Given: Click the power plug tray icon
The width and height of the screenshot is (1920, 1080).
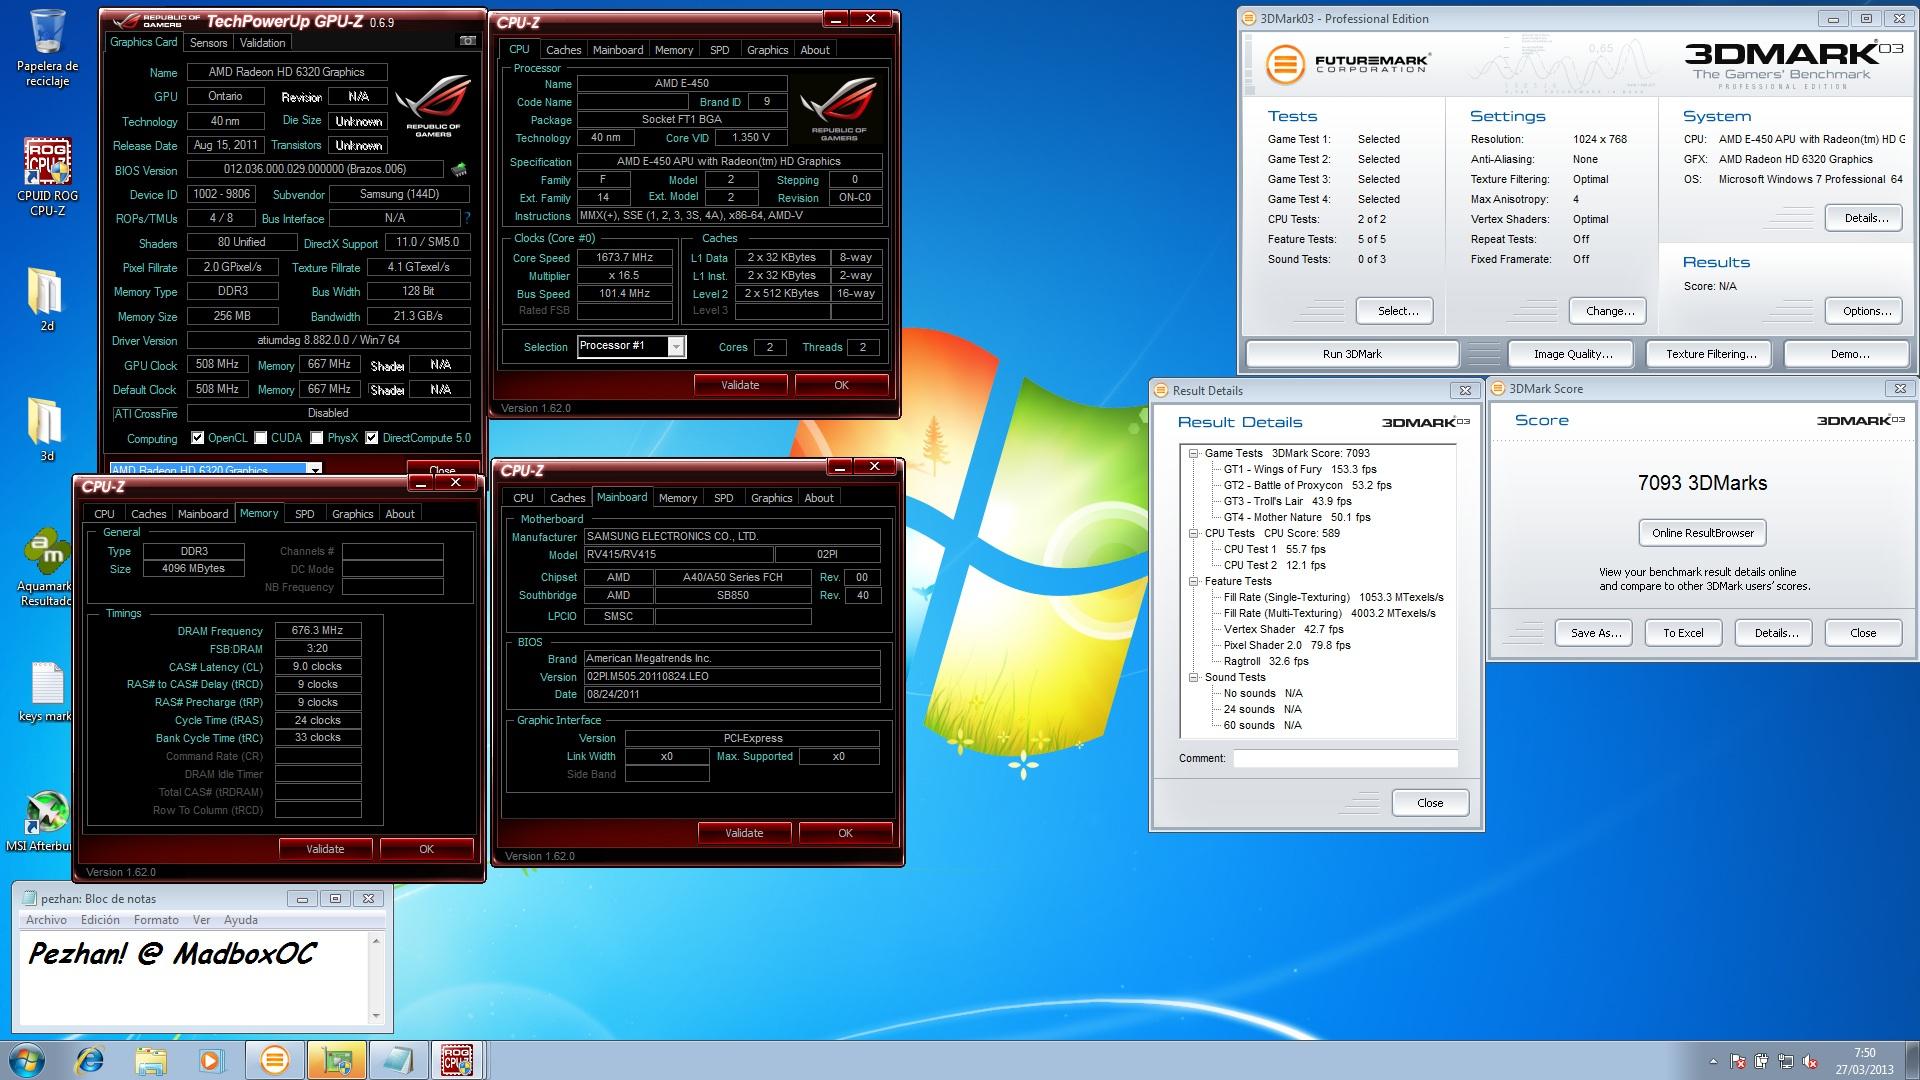Looking at the screenshot, I should click(x=1761, y=1061).
